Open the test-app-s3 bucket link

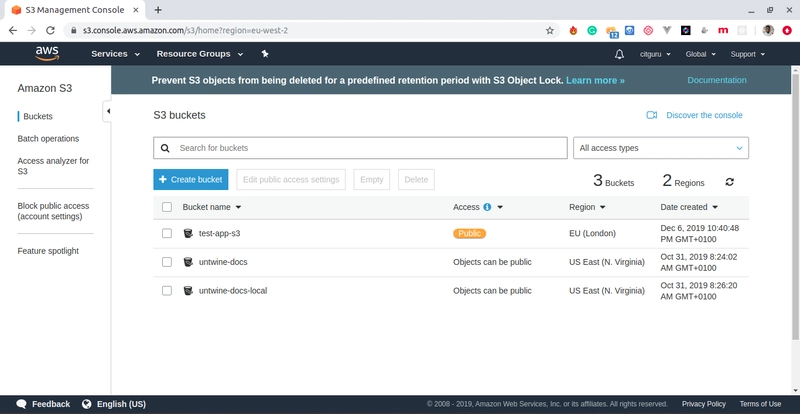point(219,233)
